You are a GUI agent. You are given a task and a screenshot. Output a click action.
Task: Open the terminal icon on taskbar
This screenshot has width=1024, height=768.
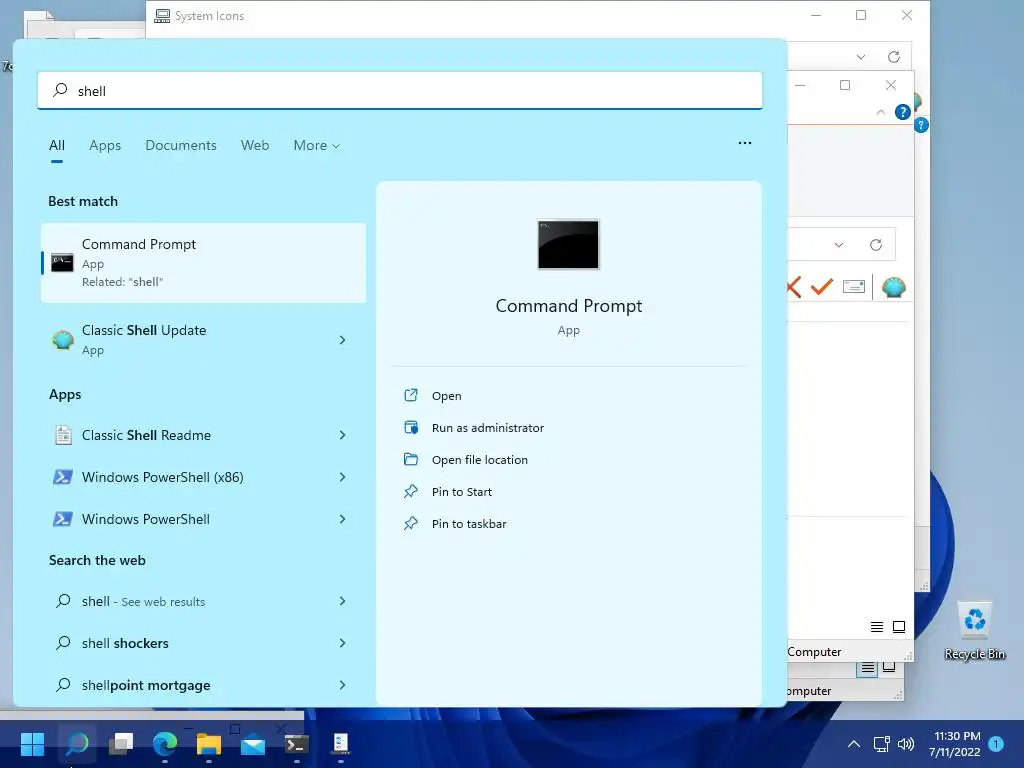(x=296, y=744)
